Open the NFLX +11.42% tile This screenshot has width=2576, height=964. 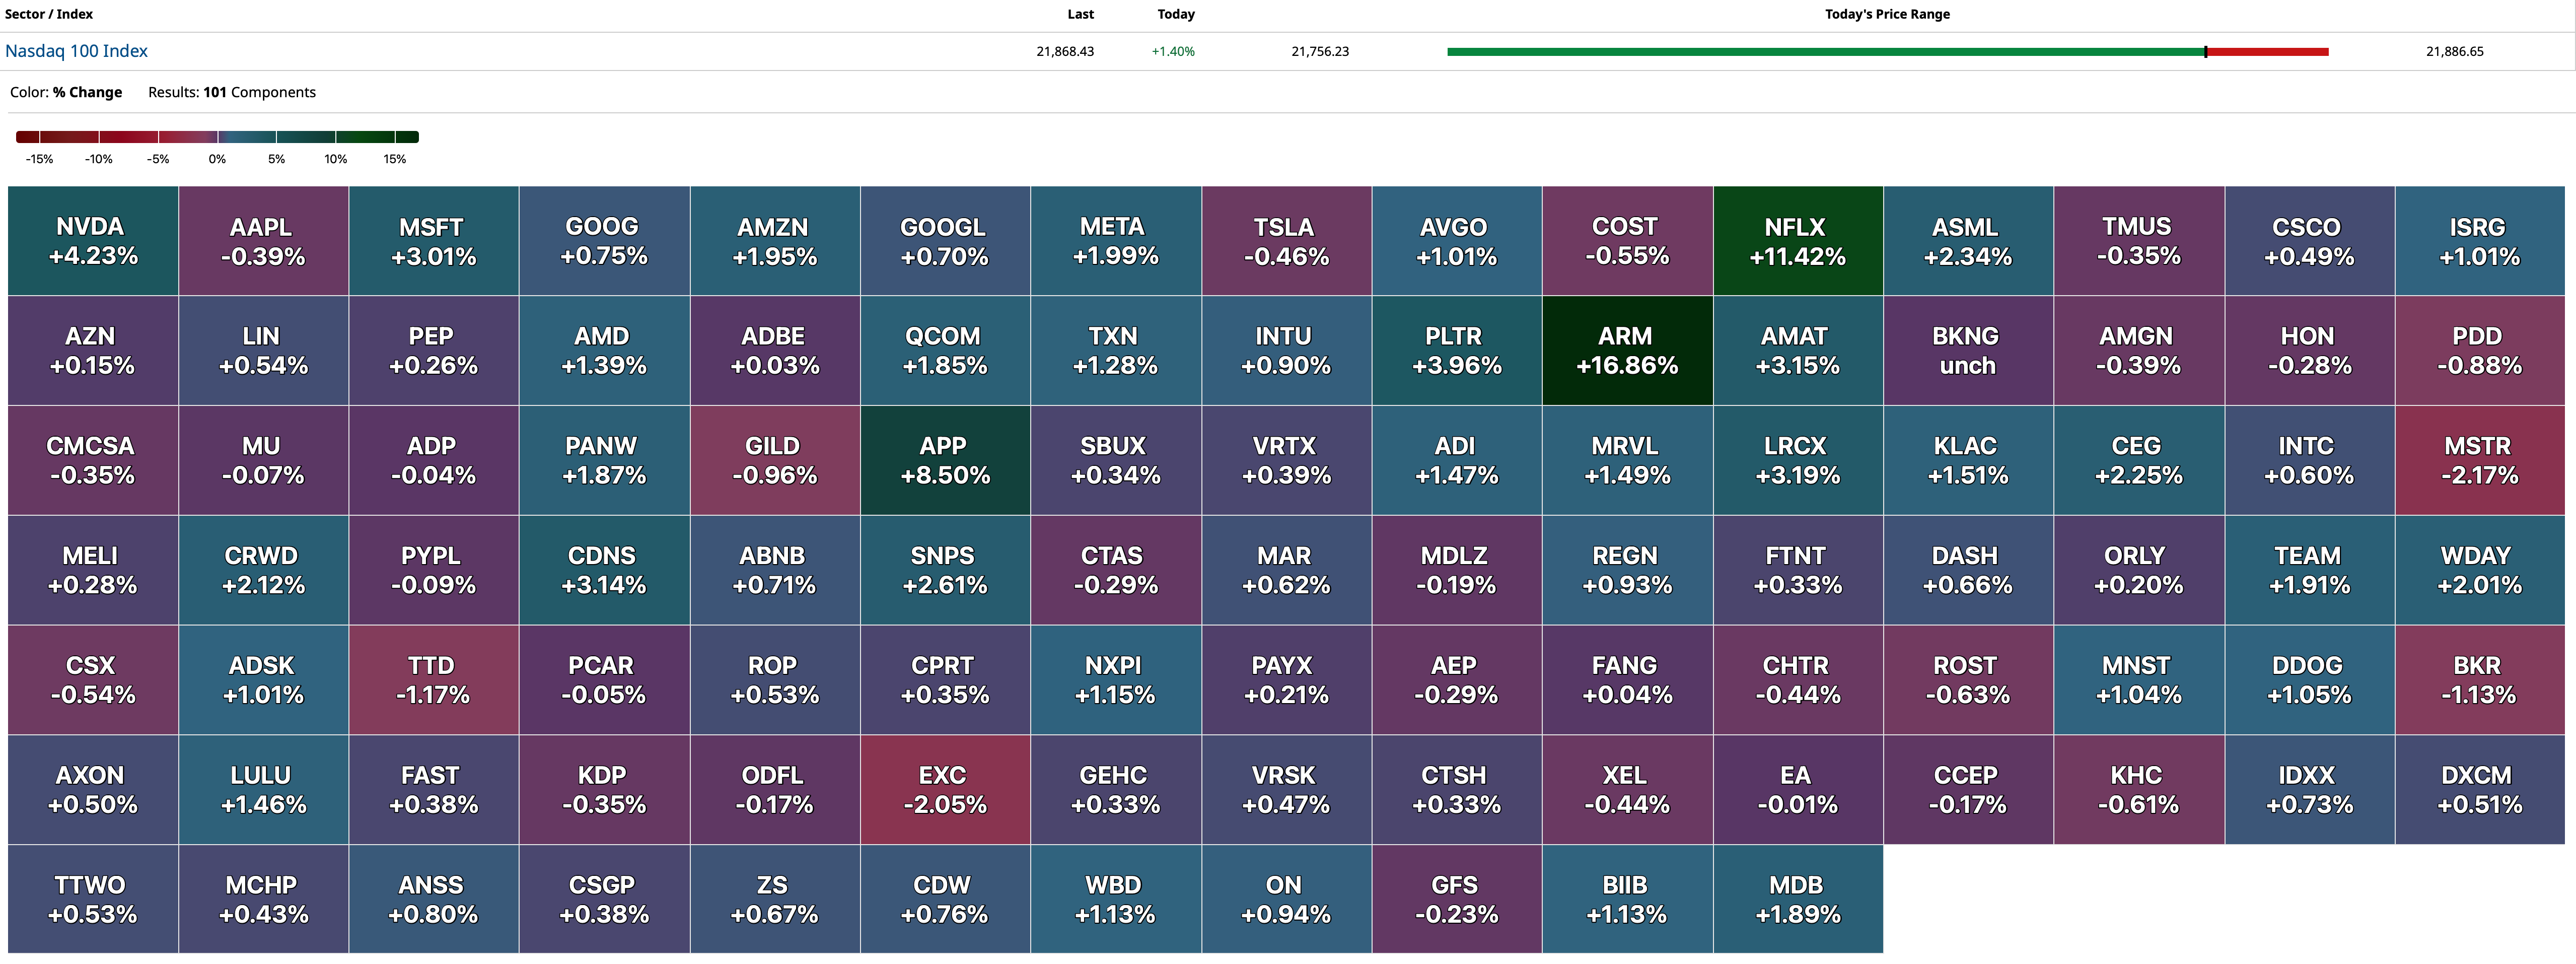pyautogui.click(x=1797, y=241)
